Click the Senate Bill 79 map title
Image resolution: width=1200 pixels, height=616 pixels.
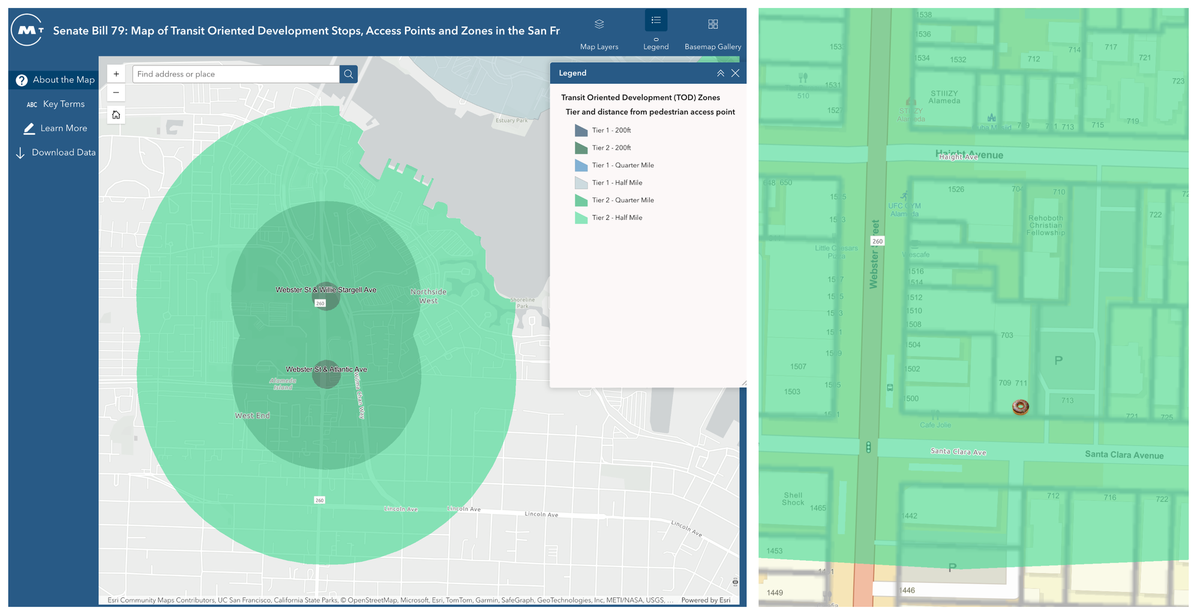pos(305,31)
